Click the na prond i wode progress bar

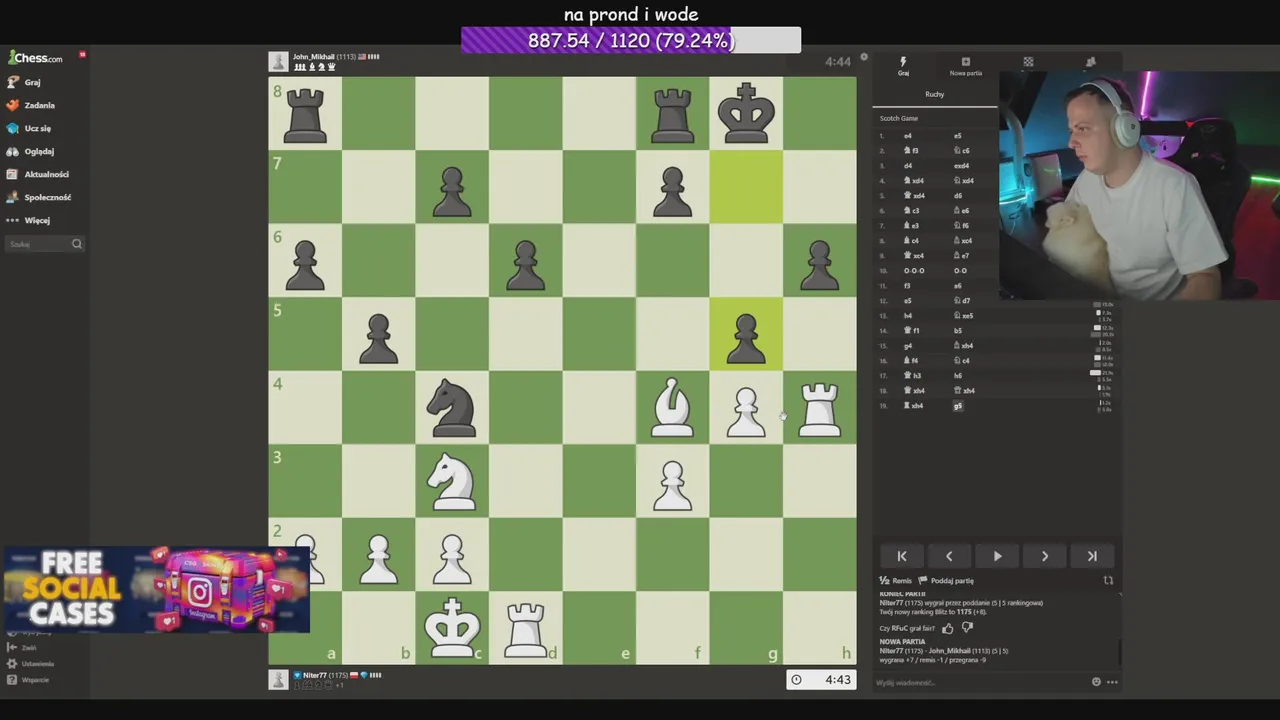[x=631, y=41]
